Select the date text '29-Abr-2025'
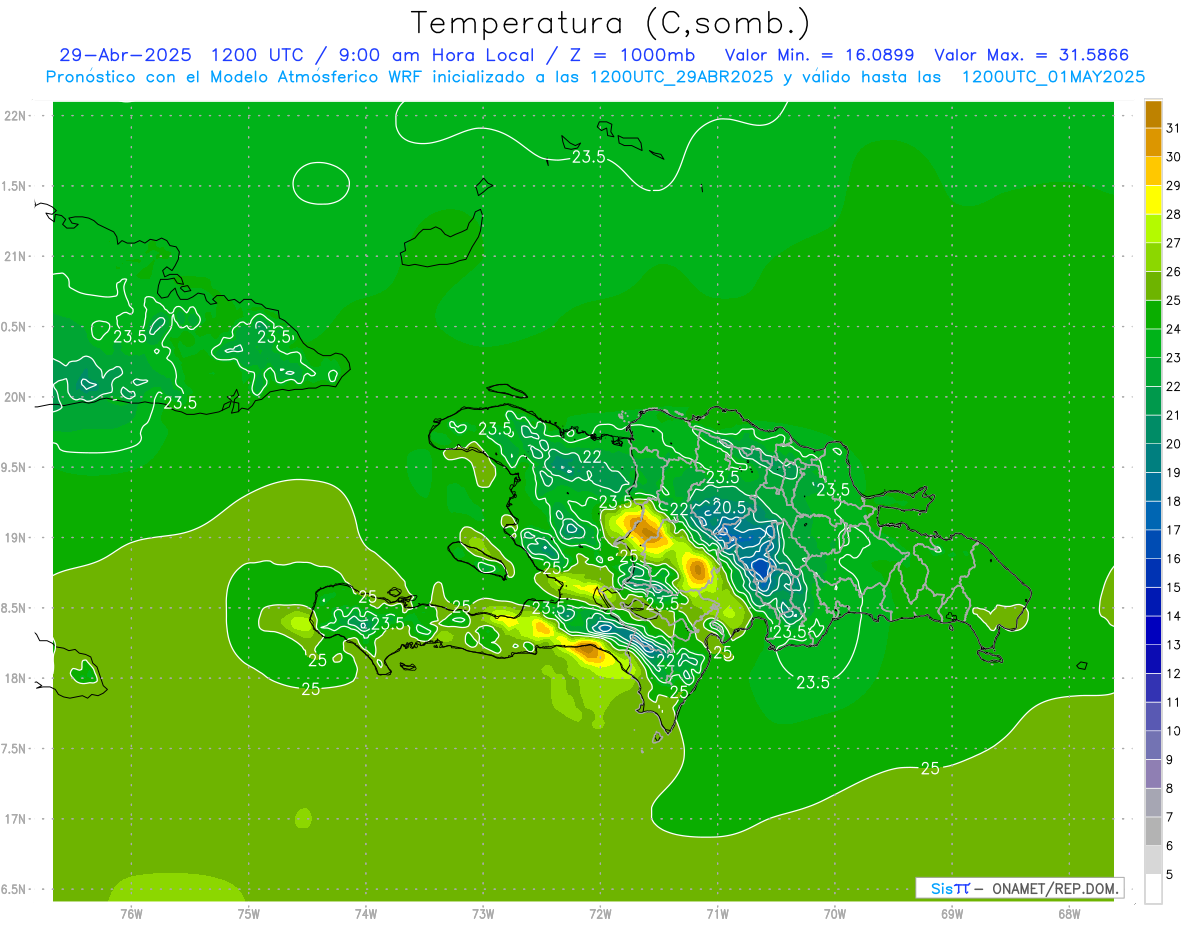 point(125,55)
